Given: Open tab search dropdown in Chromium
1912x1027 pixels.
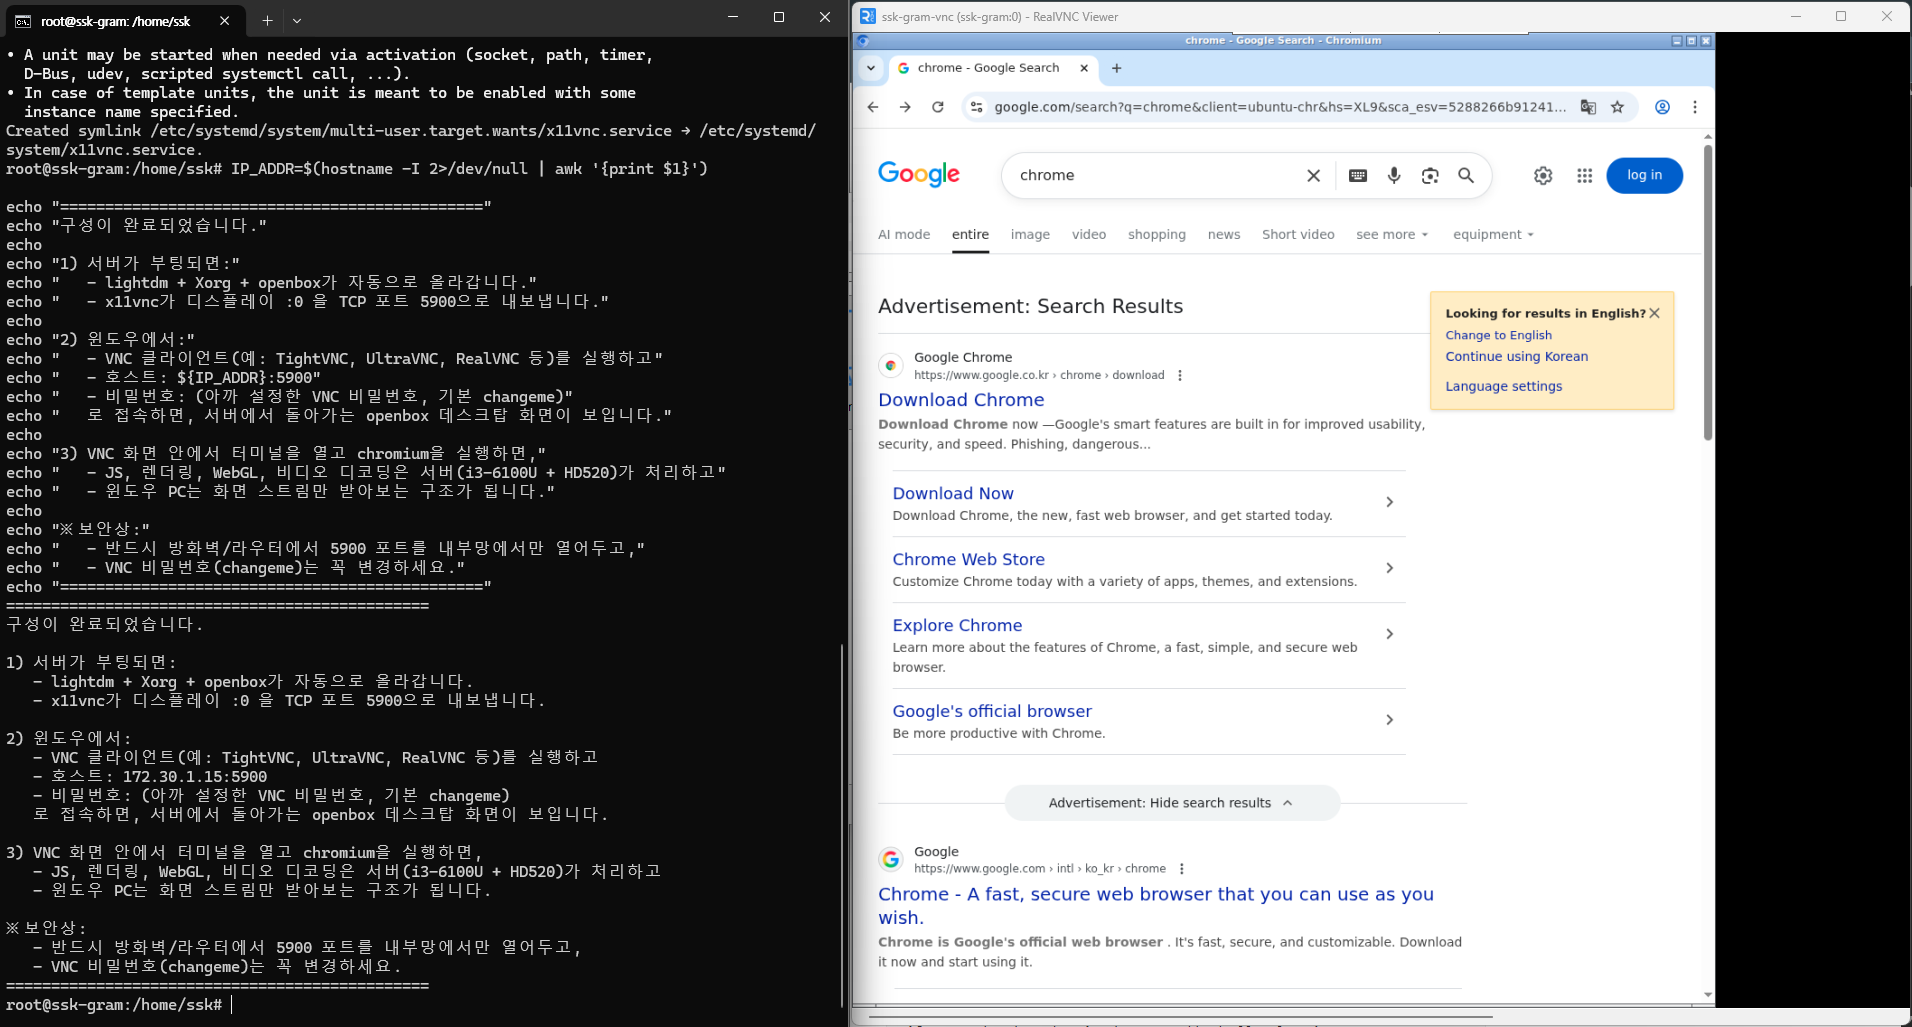Looking at the screenshot, I should [871, 68].
